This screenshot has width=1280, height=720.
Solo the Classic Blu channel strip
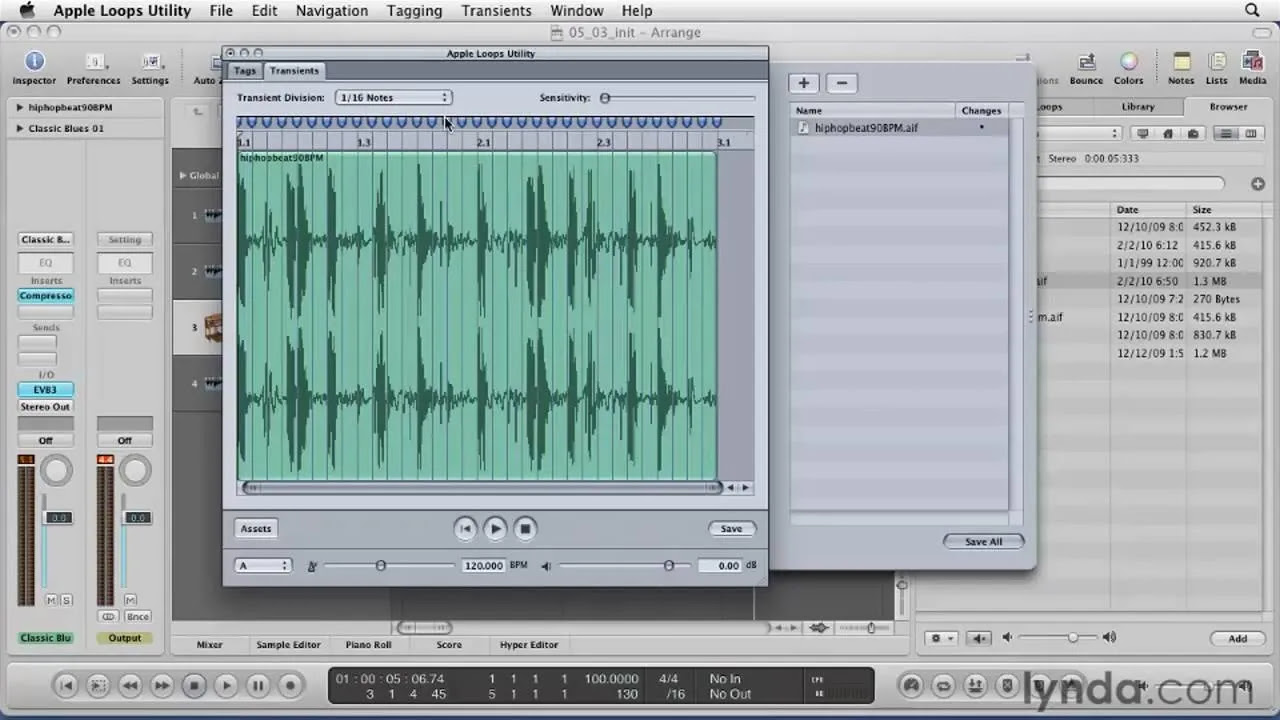tap(66, 600)
